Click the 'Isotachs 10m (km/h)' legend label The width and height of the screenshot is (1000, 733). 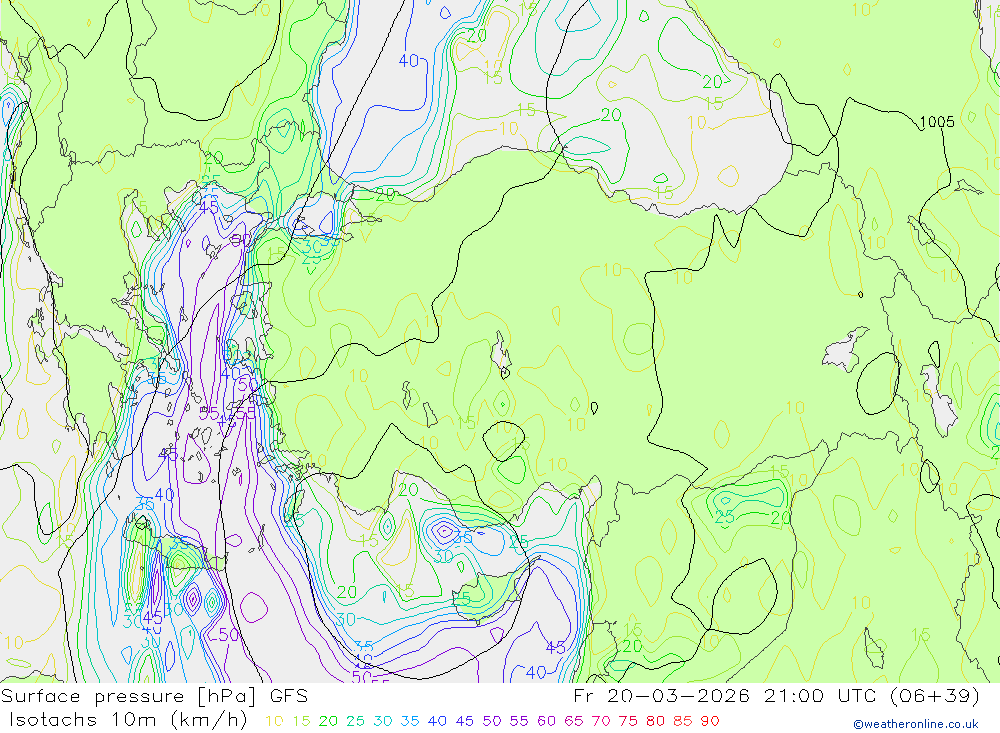[x=128, y=720]
